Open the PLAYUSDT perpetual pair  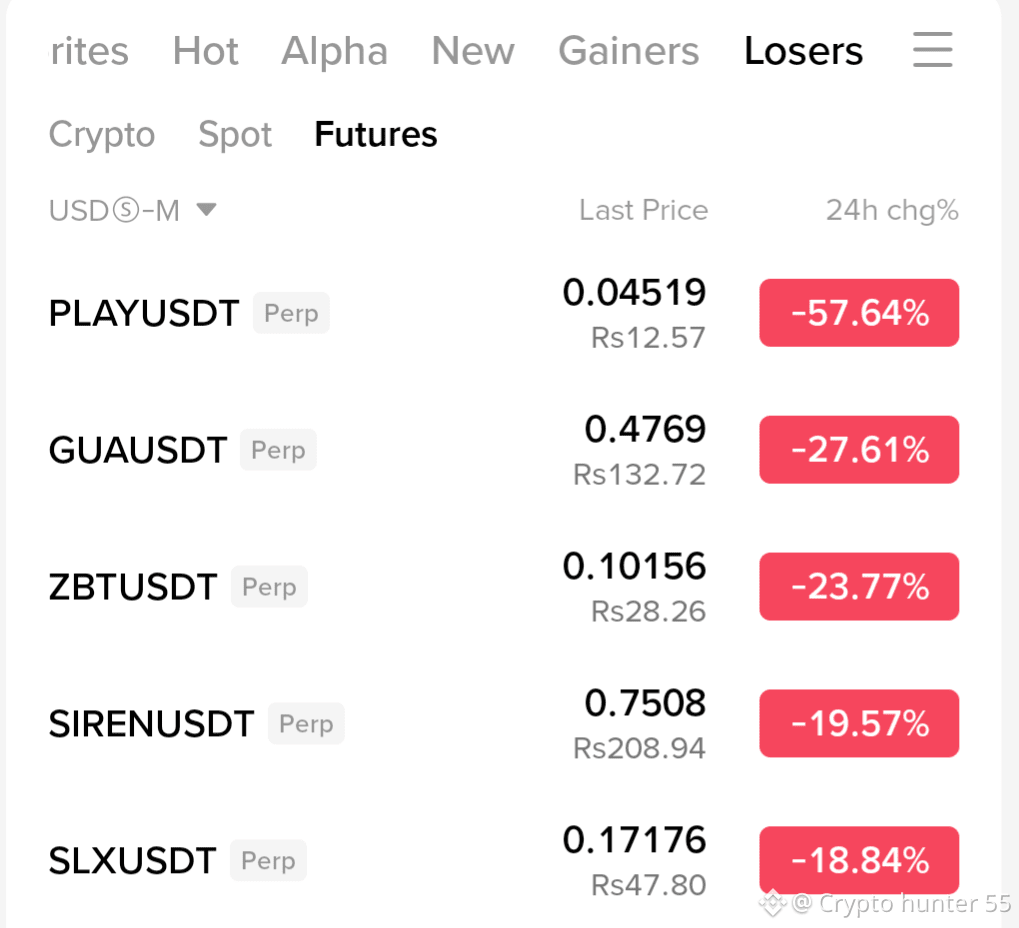point(504,313)
